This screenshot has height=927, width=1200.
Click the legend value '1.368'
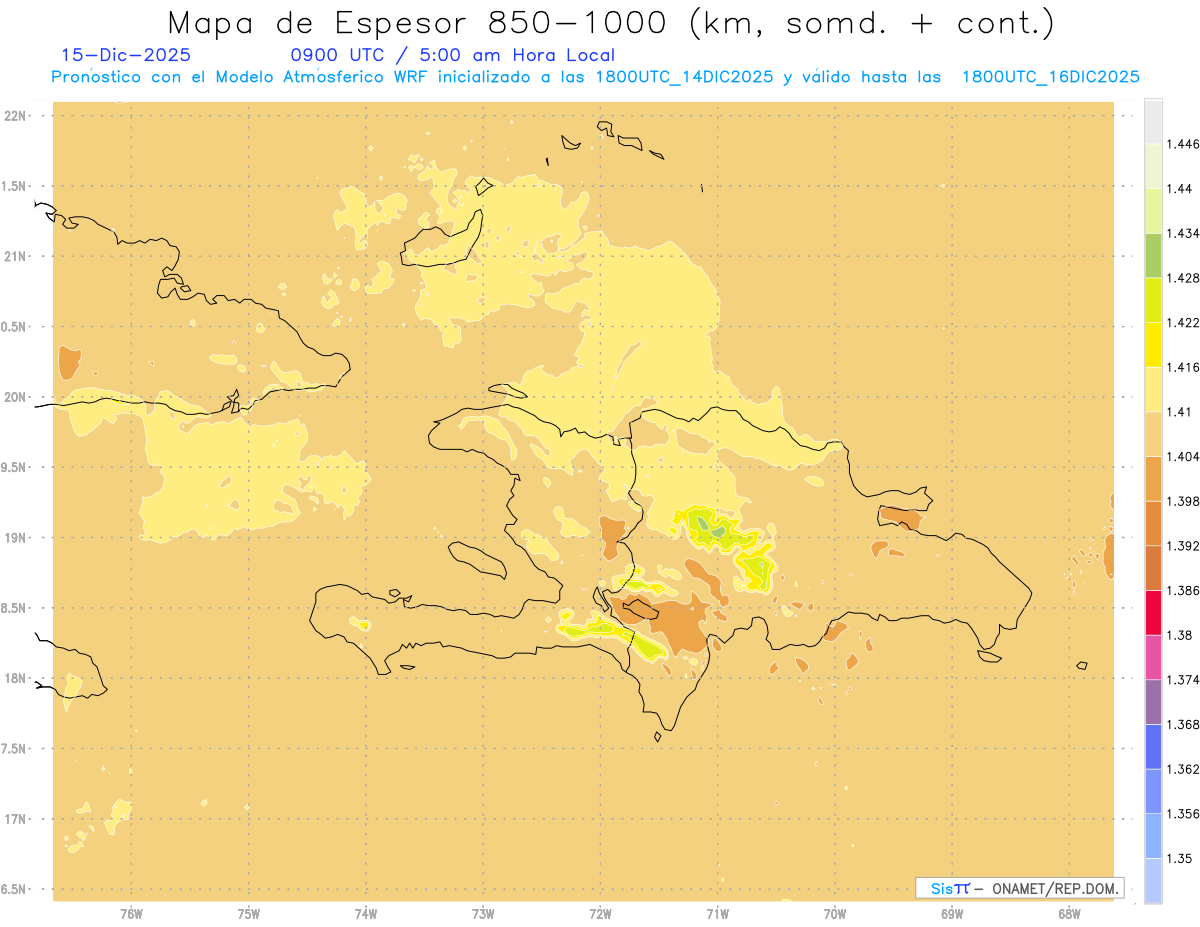coord(1185,724)
